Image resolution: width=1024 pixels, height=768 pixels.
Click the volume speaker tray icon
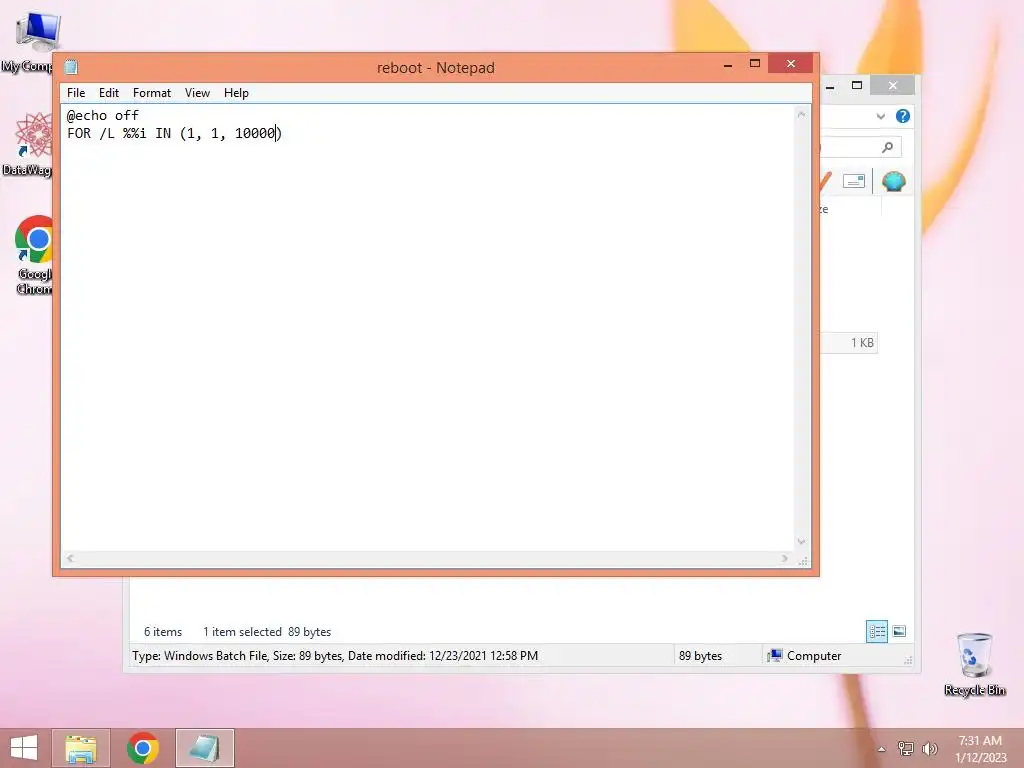929,749
